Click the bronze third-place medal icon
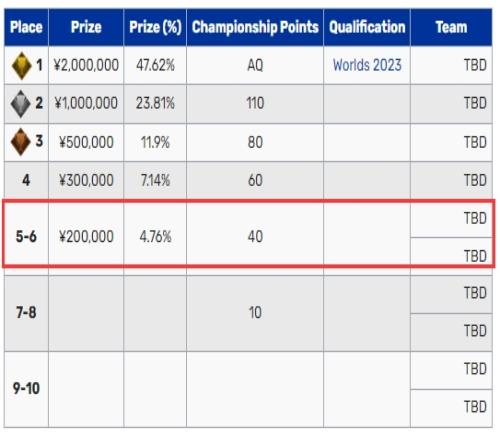 click(21, 142)
